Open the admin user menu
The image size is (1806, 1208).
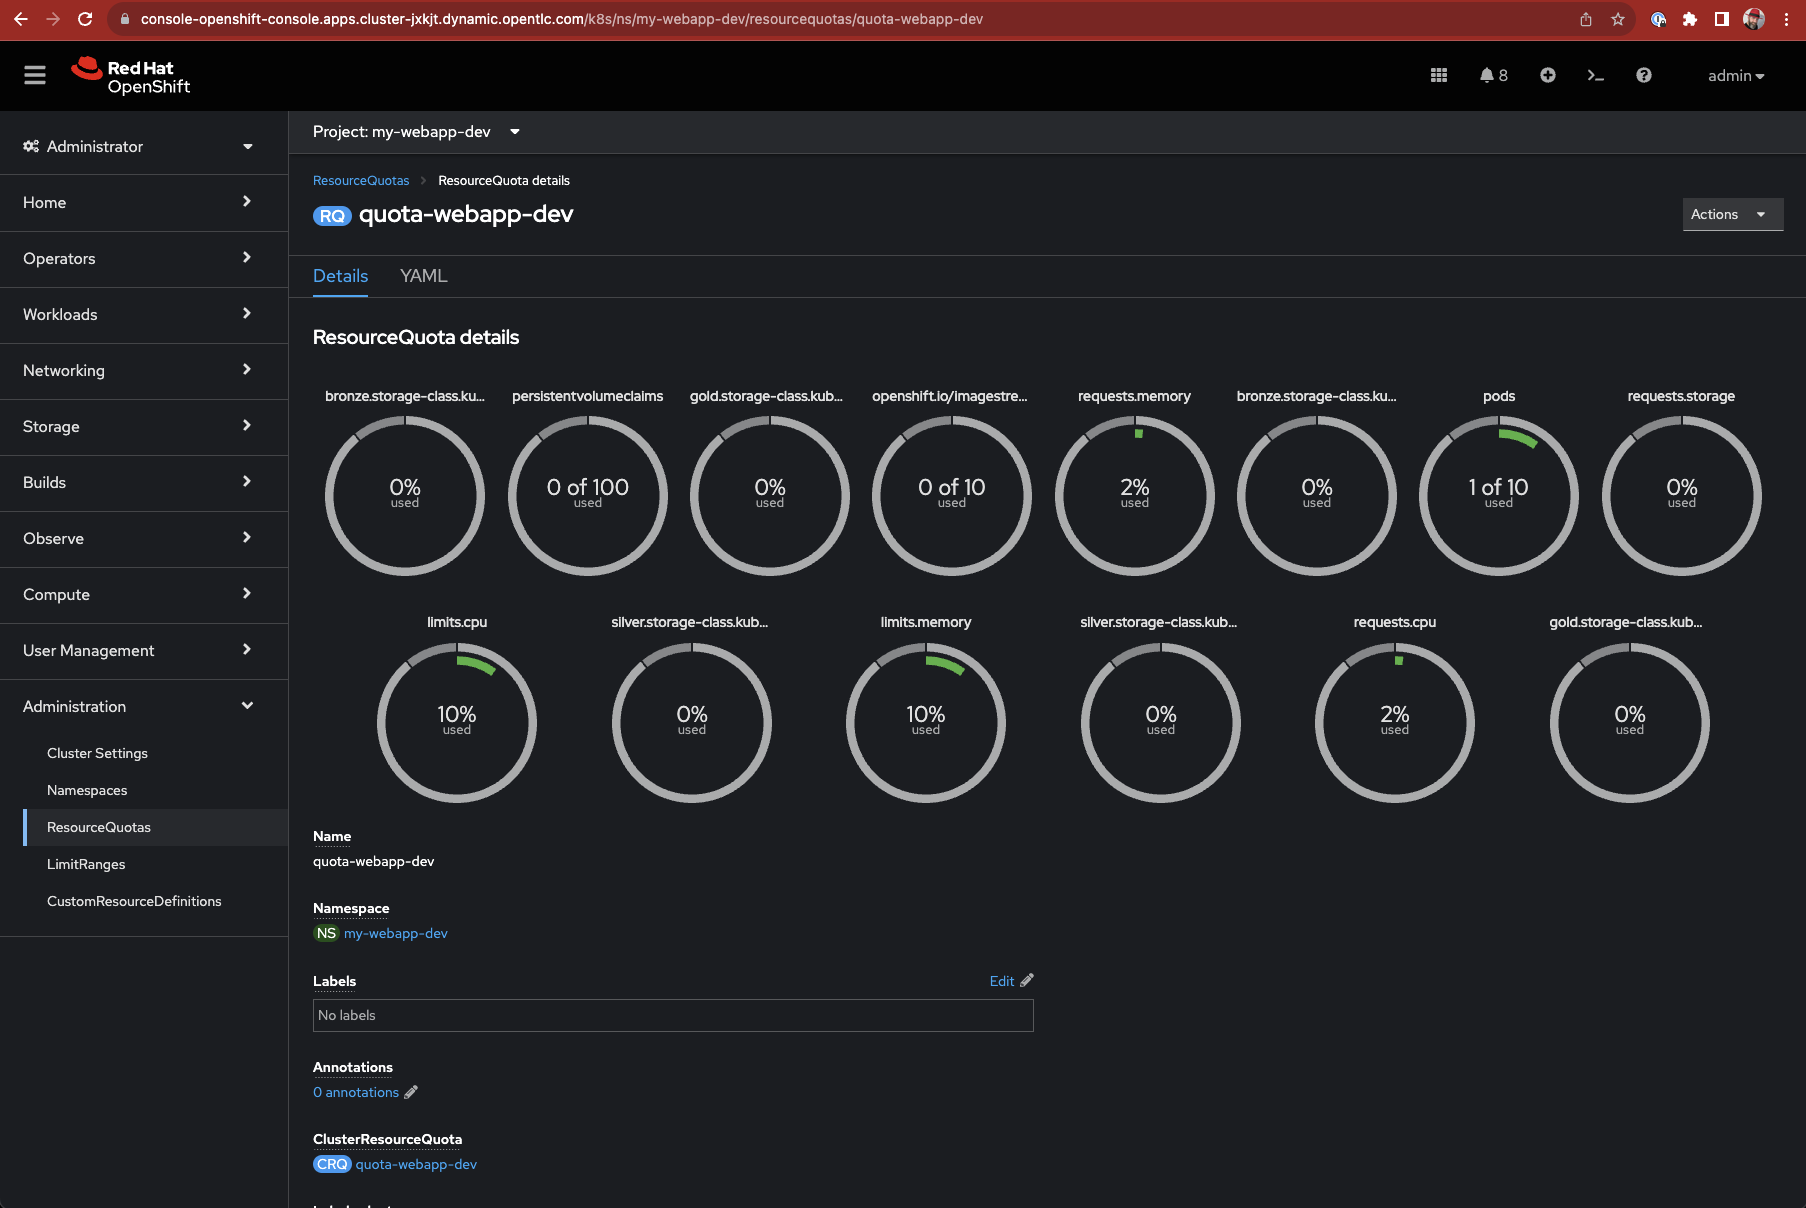(x=1735, y=76)
